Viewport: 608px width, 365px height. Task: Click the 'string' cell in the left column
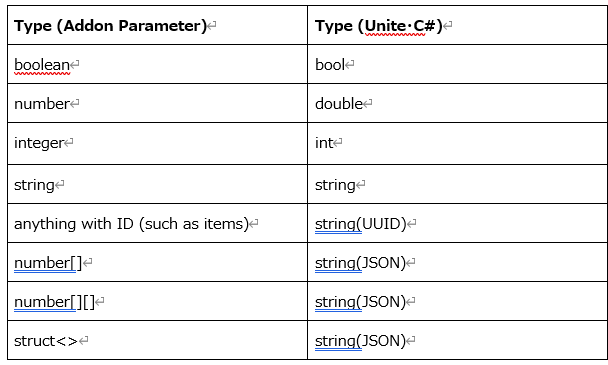click(157, 184)
